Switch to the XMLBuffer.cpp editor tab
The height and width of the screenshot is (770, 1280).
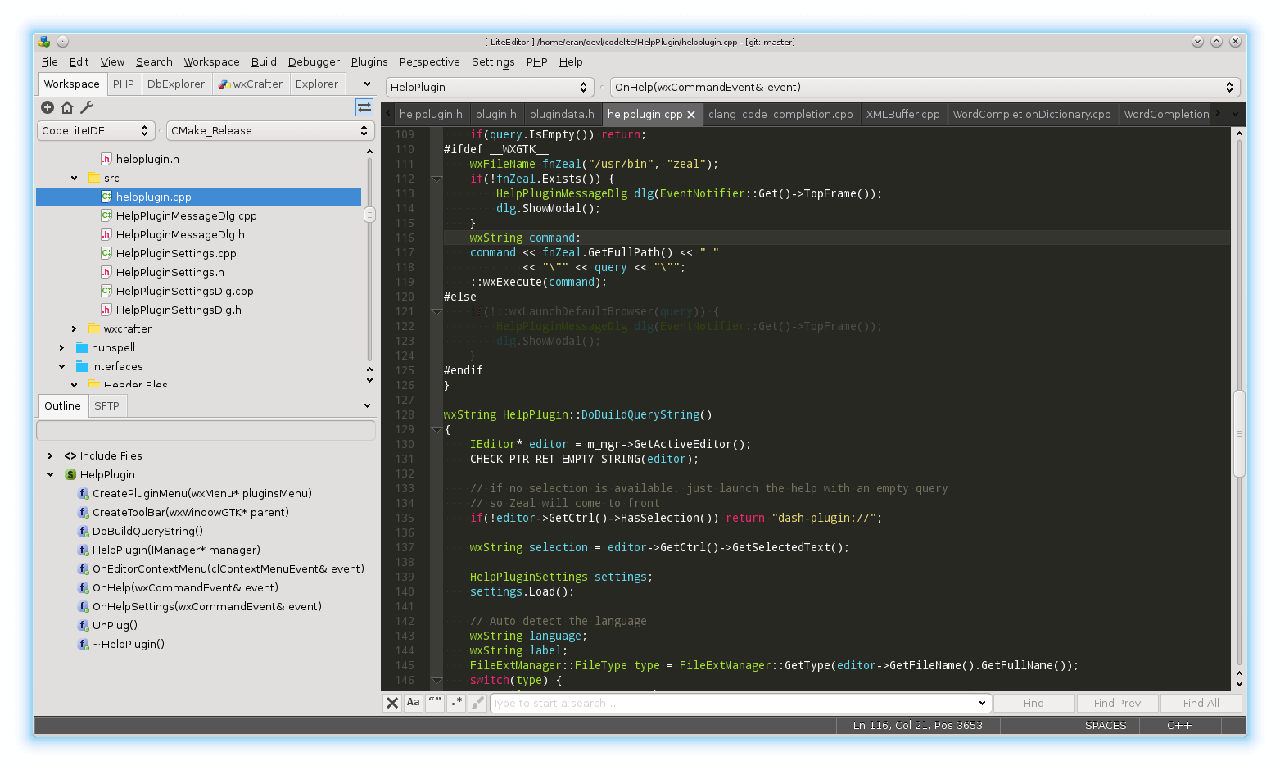(902, 115)
